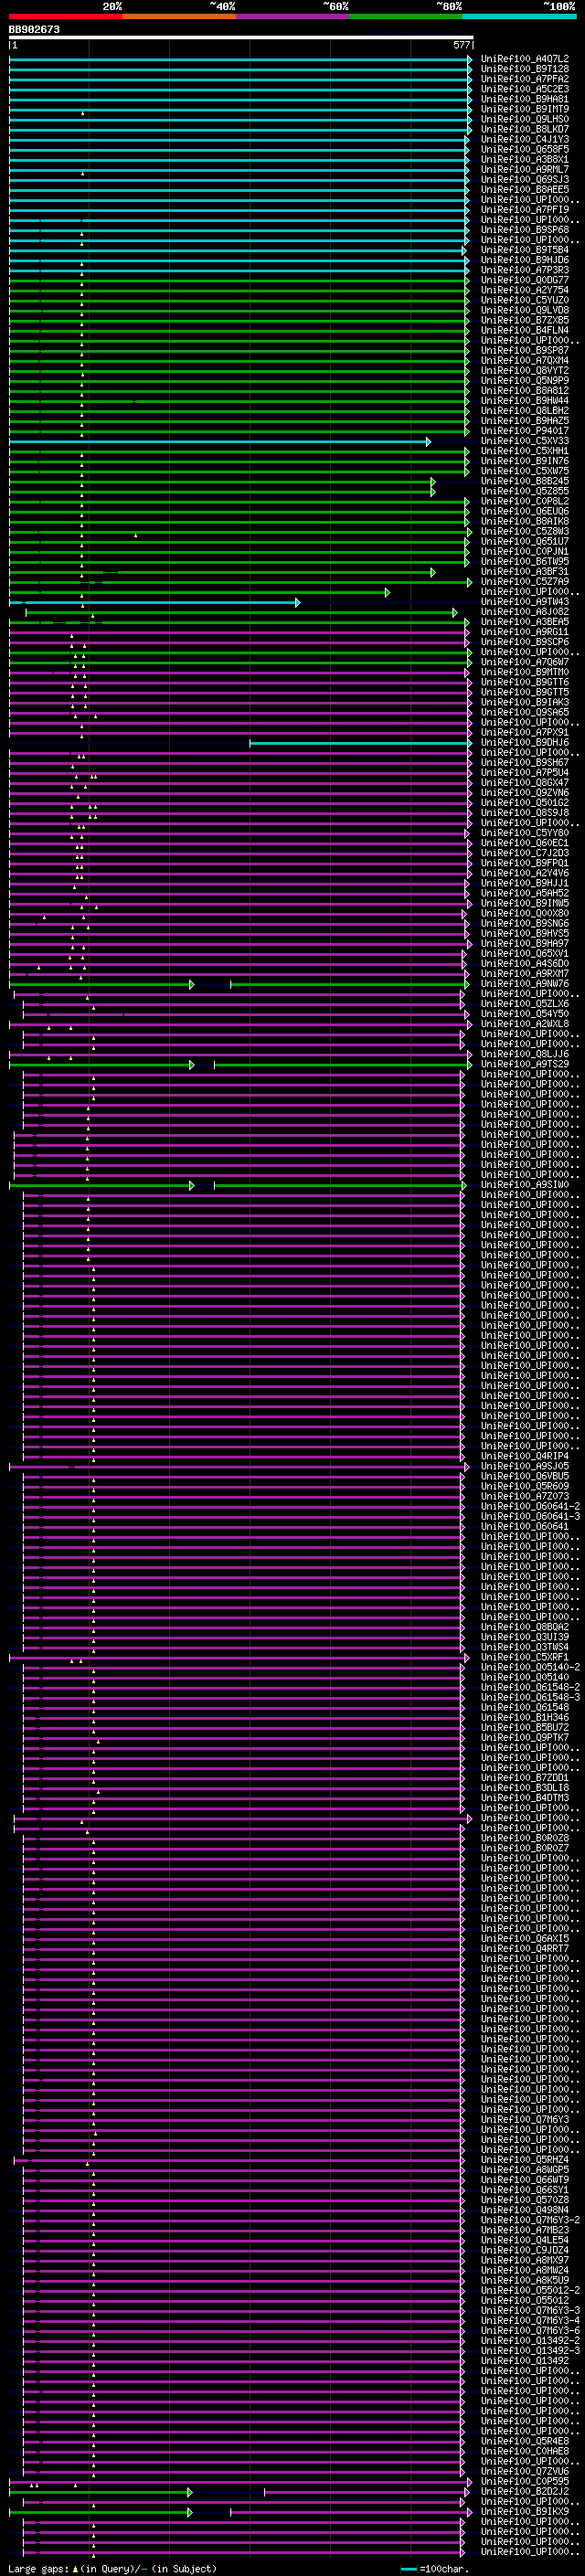This screenshot has height=2576, width=585.
Task: Select hit label UniRef100_A3BF31
Action: point(525,571)
